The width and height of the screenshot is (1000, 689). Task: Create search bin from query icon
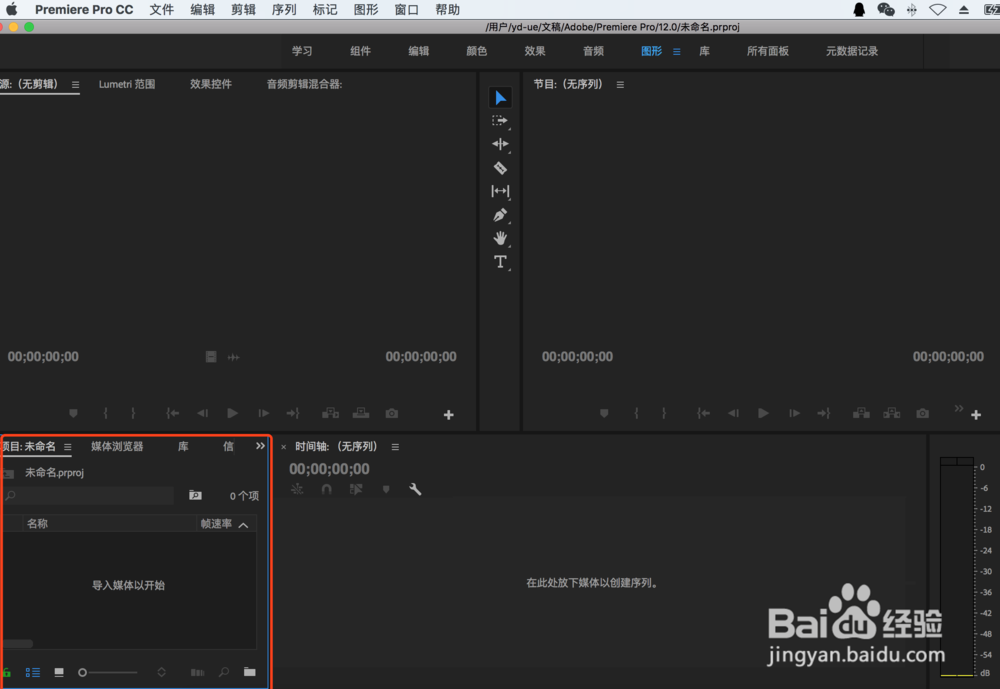point(195,495)
